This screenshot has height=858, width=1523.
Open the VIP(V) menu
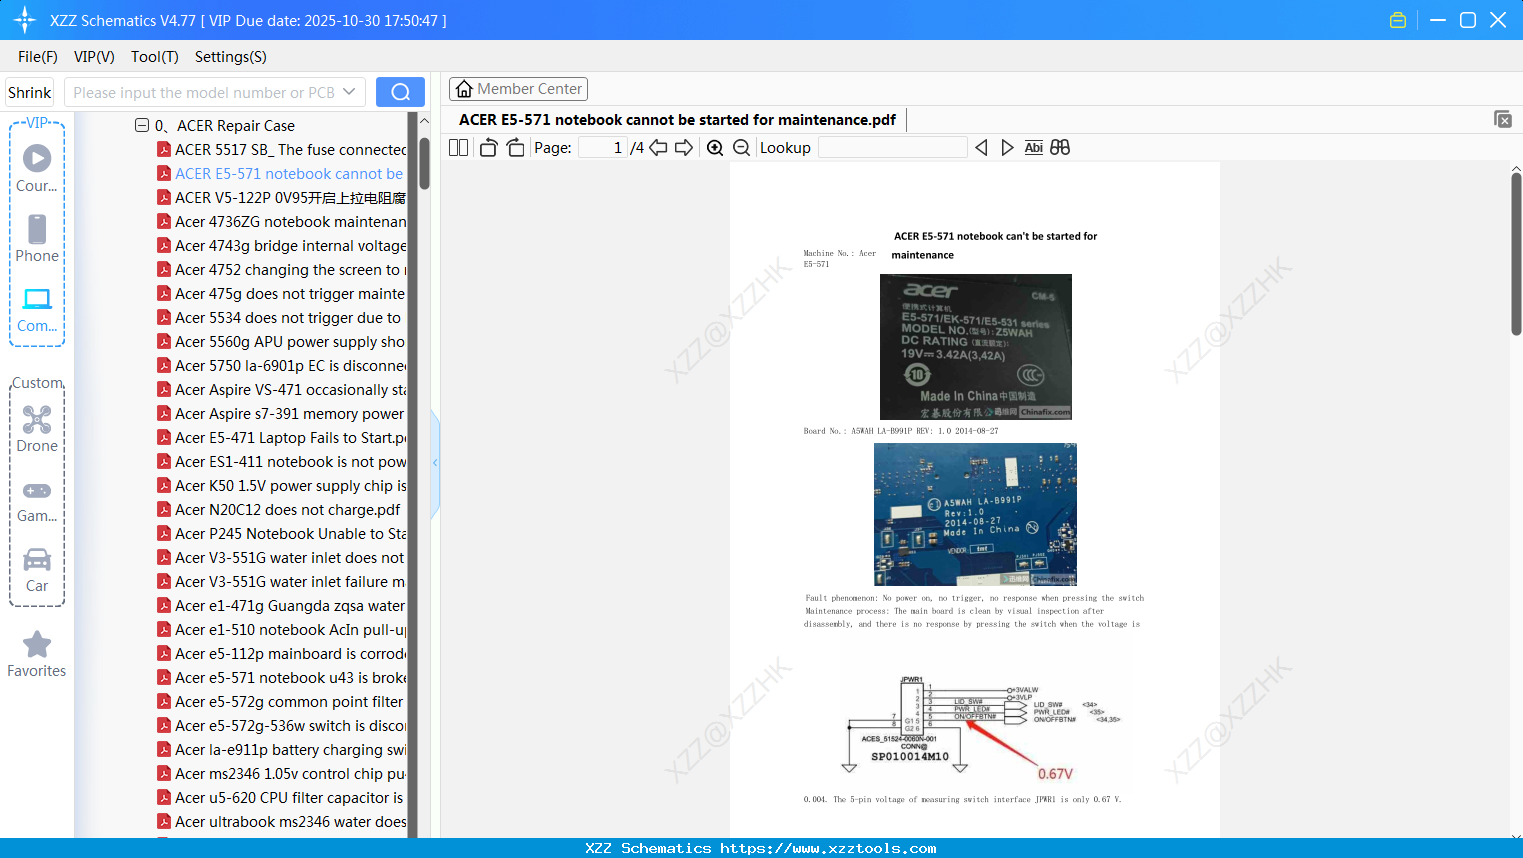[x=94, y=57]
